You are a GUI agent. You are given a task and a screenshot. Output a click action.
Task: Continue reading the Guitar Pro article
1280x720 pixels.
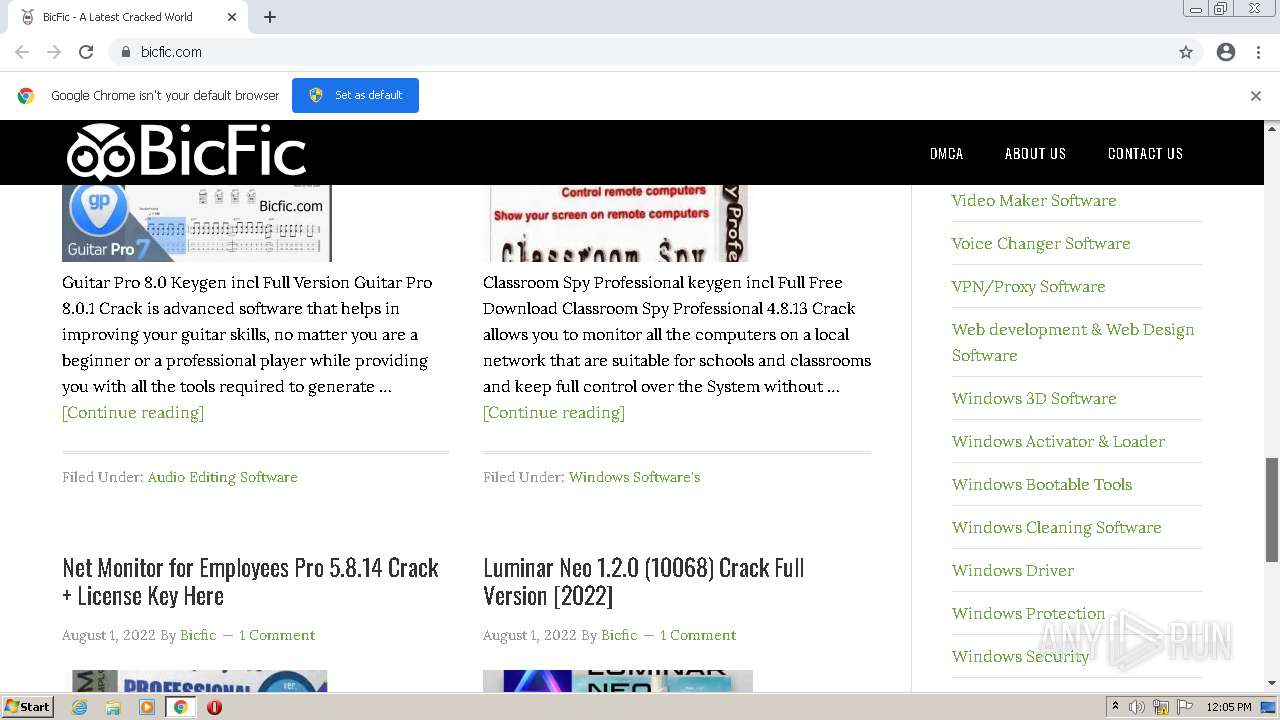133,412
